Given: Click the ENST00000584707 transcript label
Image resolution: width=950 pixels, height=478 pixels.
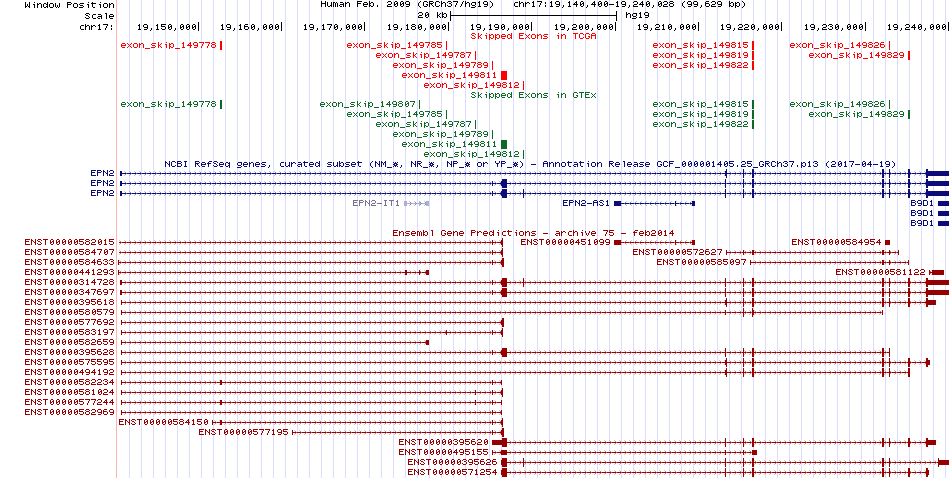Looking at the screenshot, I should (x=70, y=252).
